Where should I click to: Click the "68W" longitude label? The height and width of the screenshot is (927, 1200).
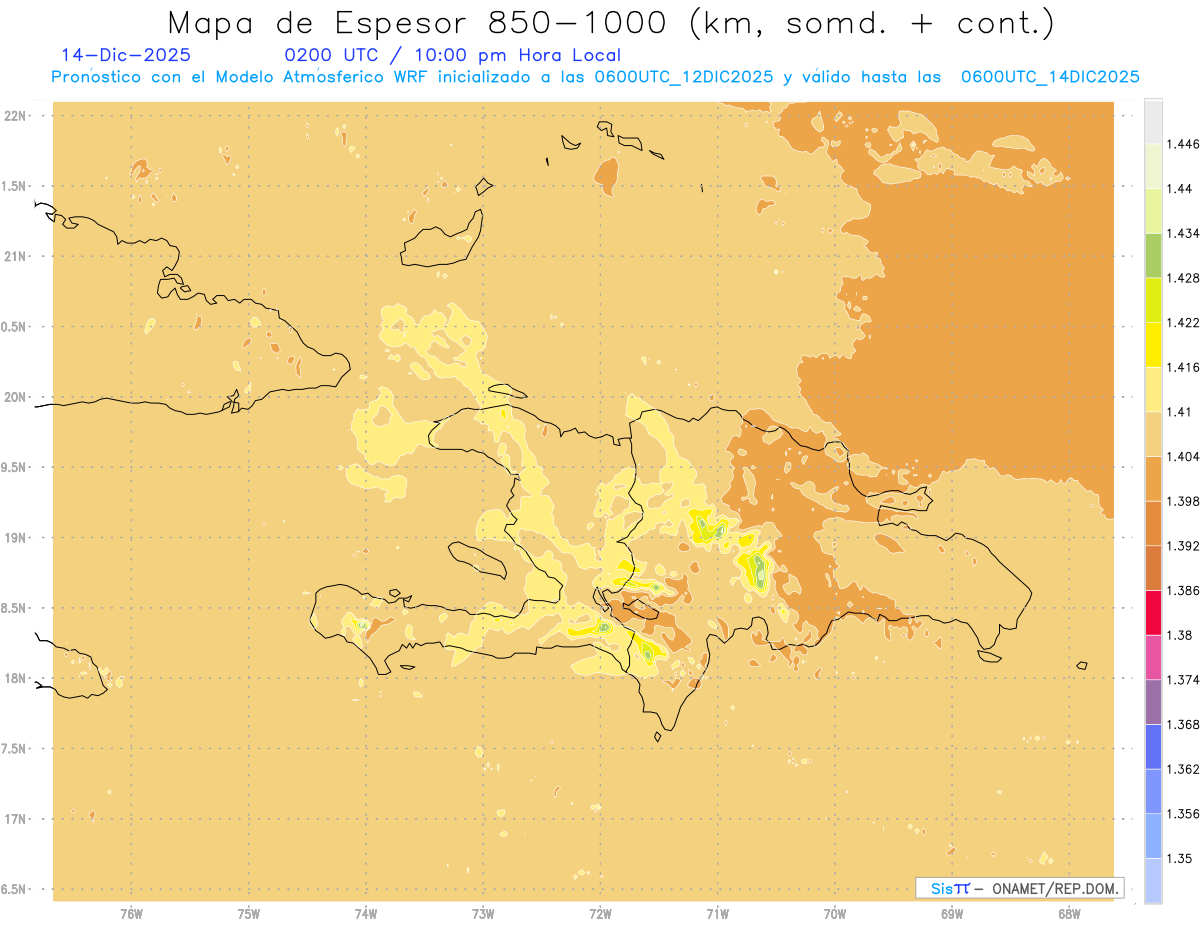point(1069,912)
